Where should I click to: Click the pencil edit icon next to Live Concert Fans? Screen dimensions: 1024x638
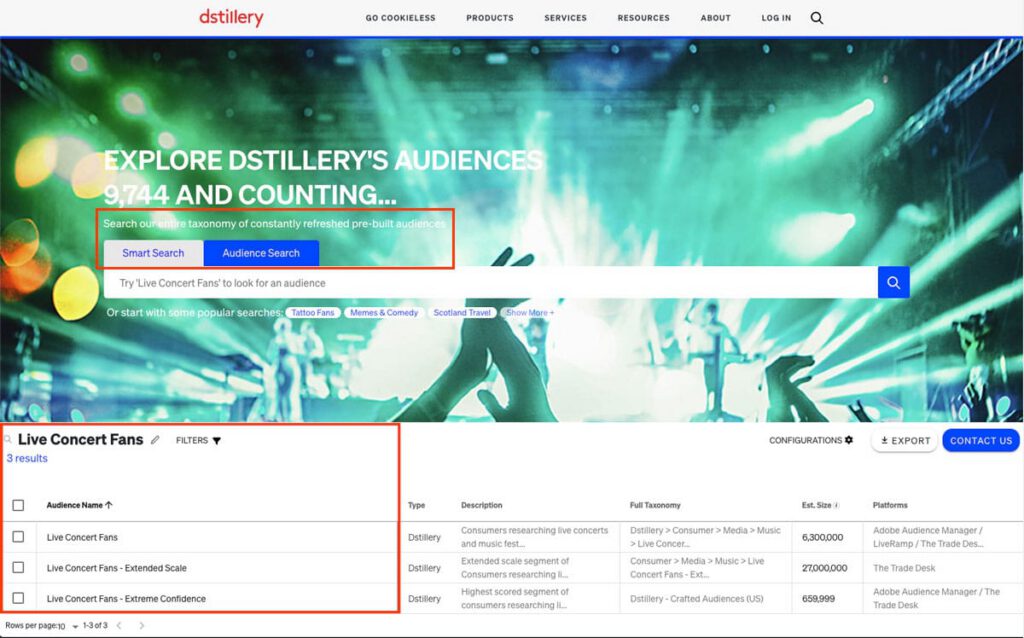point(155,440)
